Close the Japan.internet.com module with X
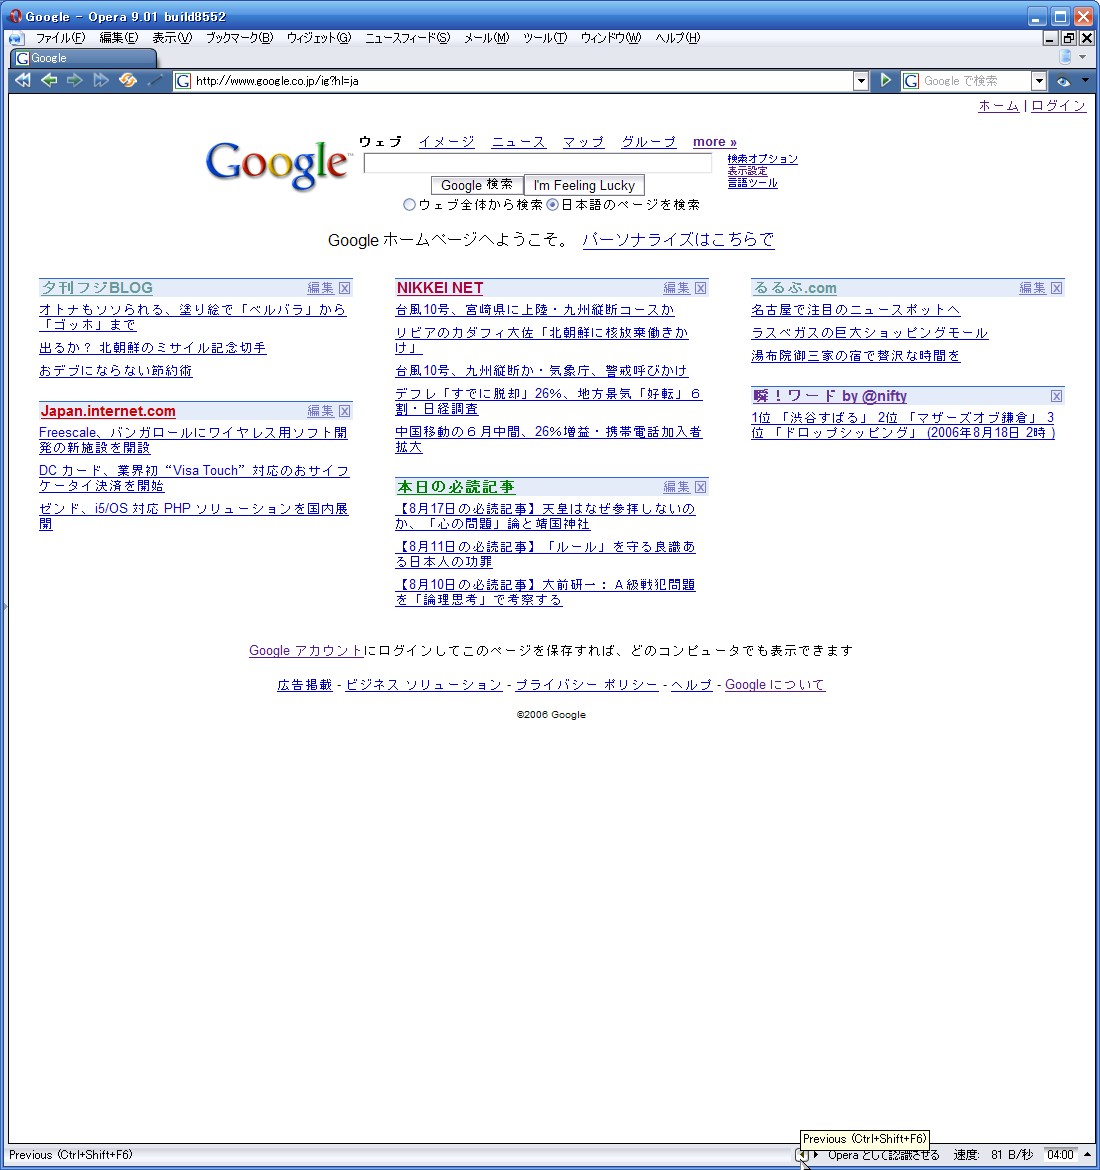Image resolution: width=1100 pixels, height=1170 pixels. click(x=345, y=411)
